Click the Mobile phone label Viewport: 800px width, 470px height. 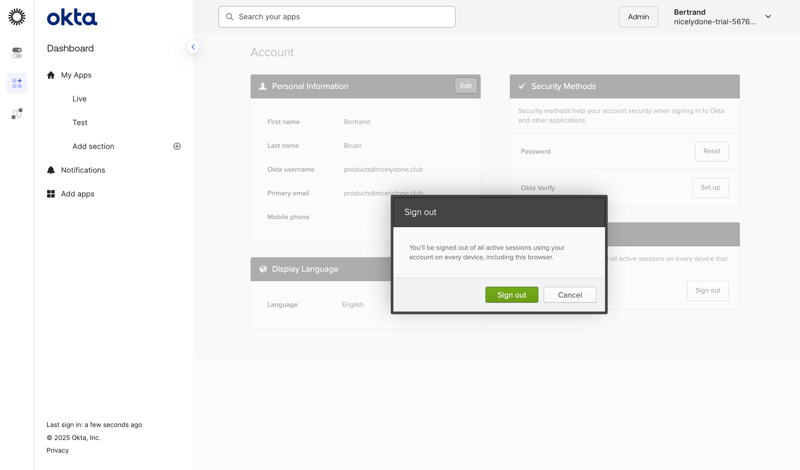pyautogui.click(x=288, y=217)
